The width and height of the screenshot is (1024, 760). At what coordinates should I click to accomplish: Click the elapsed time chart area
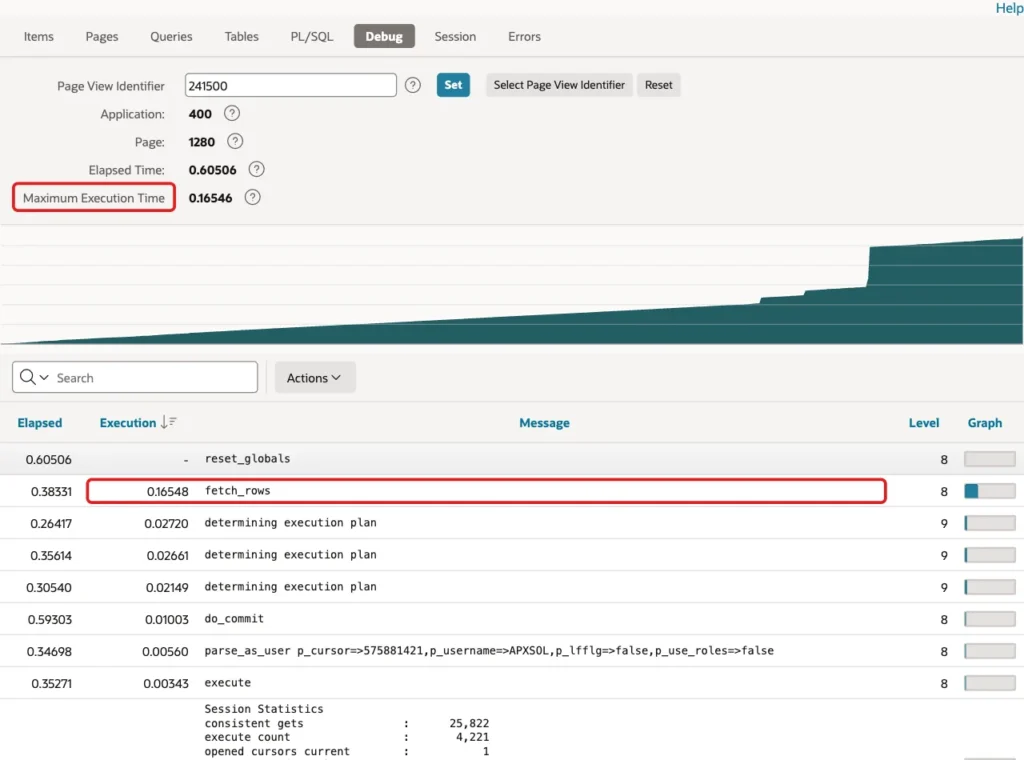(x=512, y=291)
